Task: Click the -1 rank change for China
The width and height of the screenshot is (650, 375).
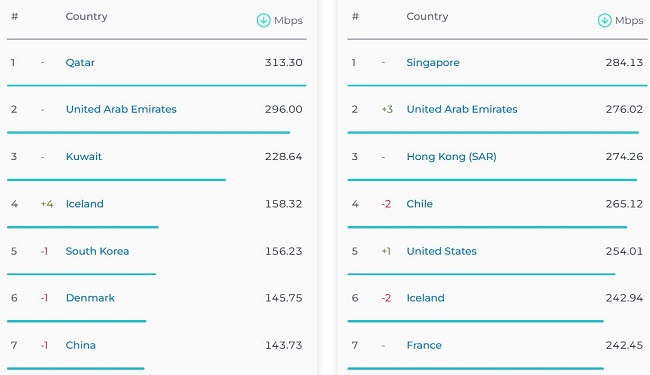Action: (x=44, y=345)
